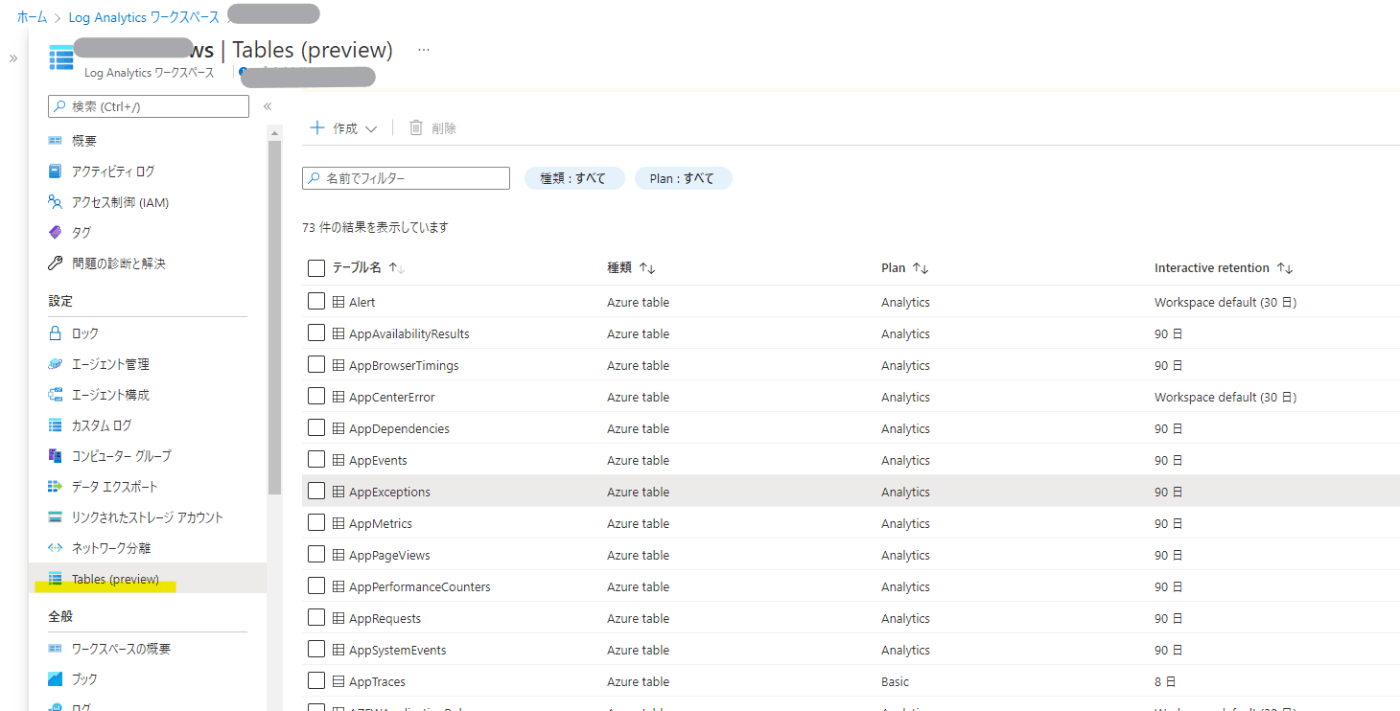This screenshot has height=711, width=1400.
Task: Click AppSystemEvents table name
Action: 397,650
